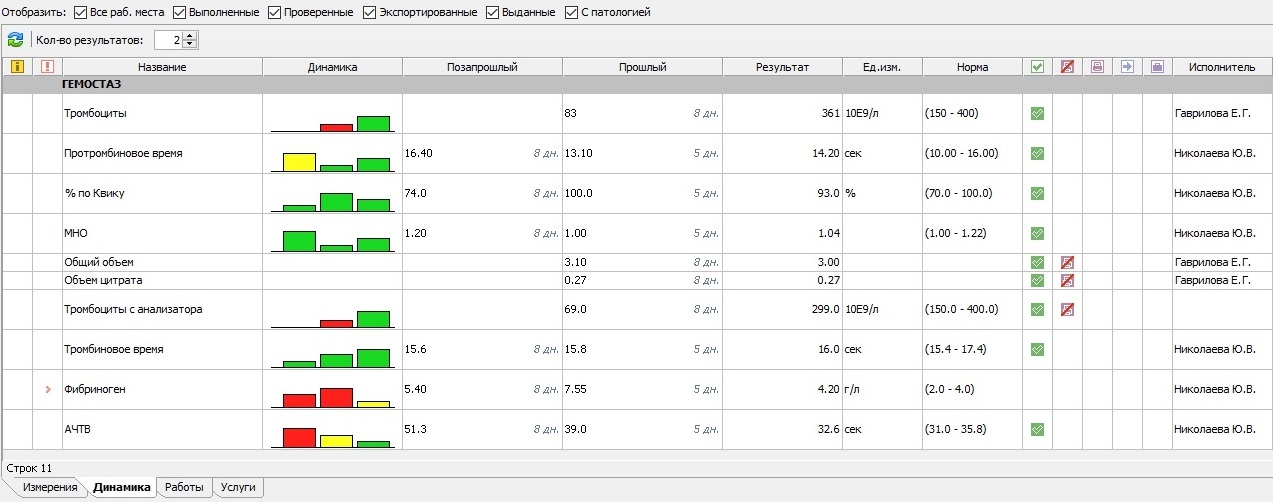The image size is (1273, 502).
Task: Click the export arrow column header icon
Action: (x=1127, y=67)
